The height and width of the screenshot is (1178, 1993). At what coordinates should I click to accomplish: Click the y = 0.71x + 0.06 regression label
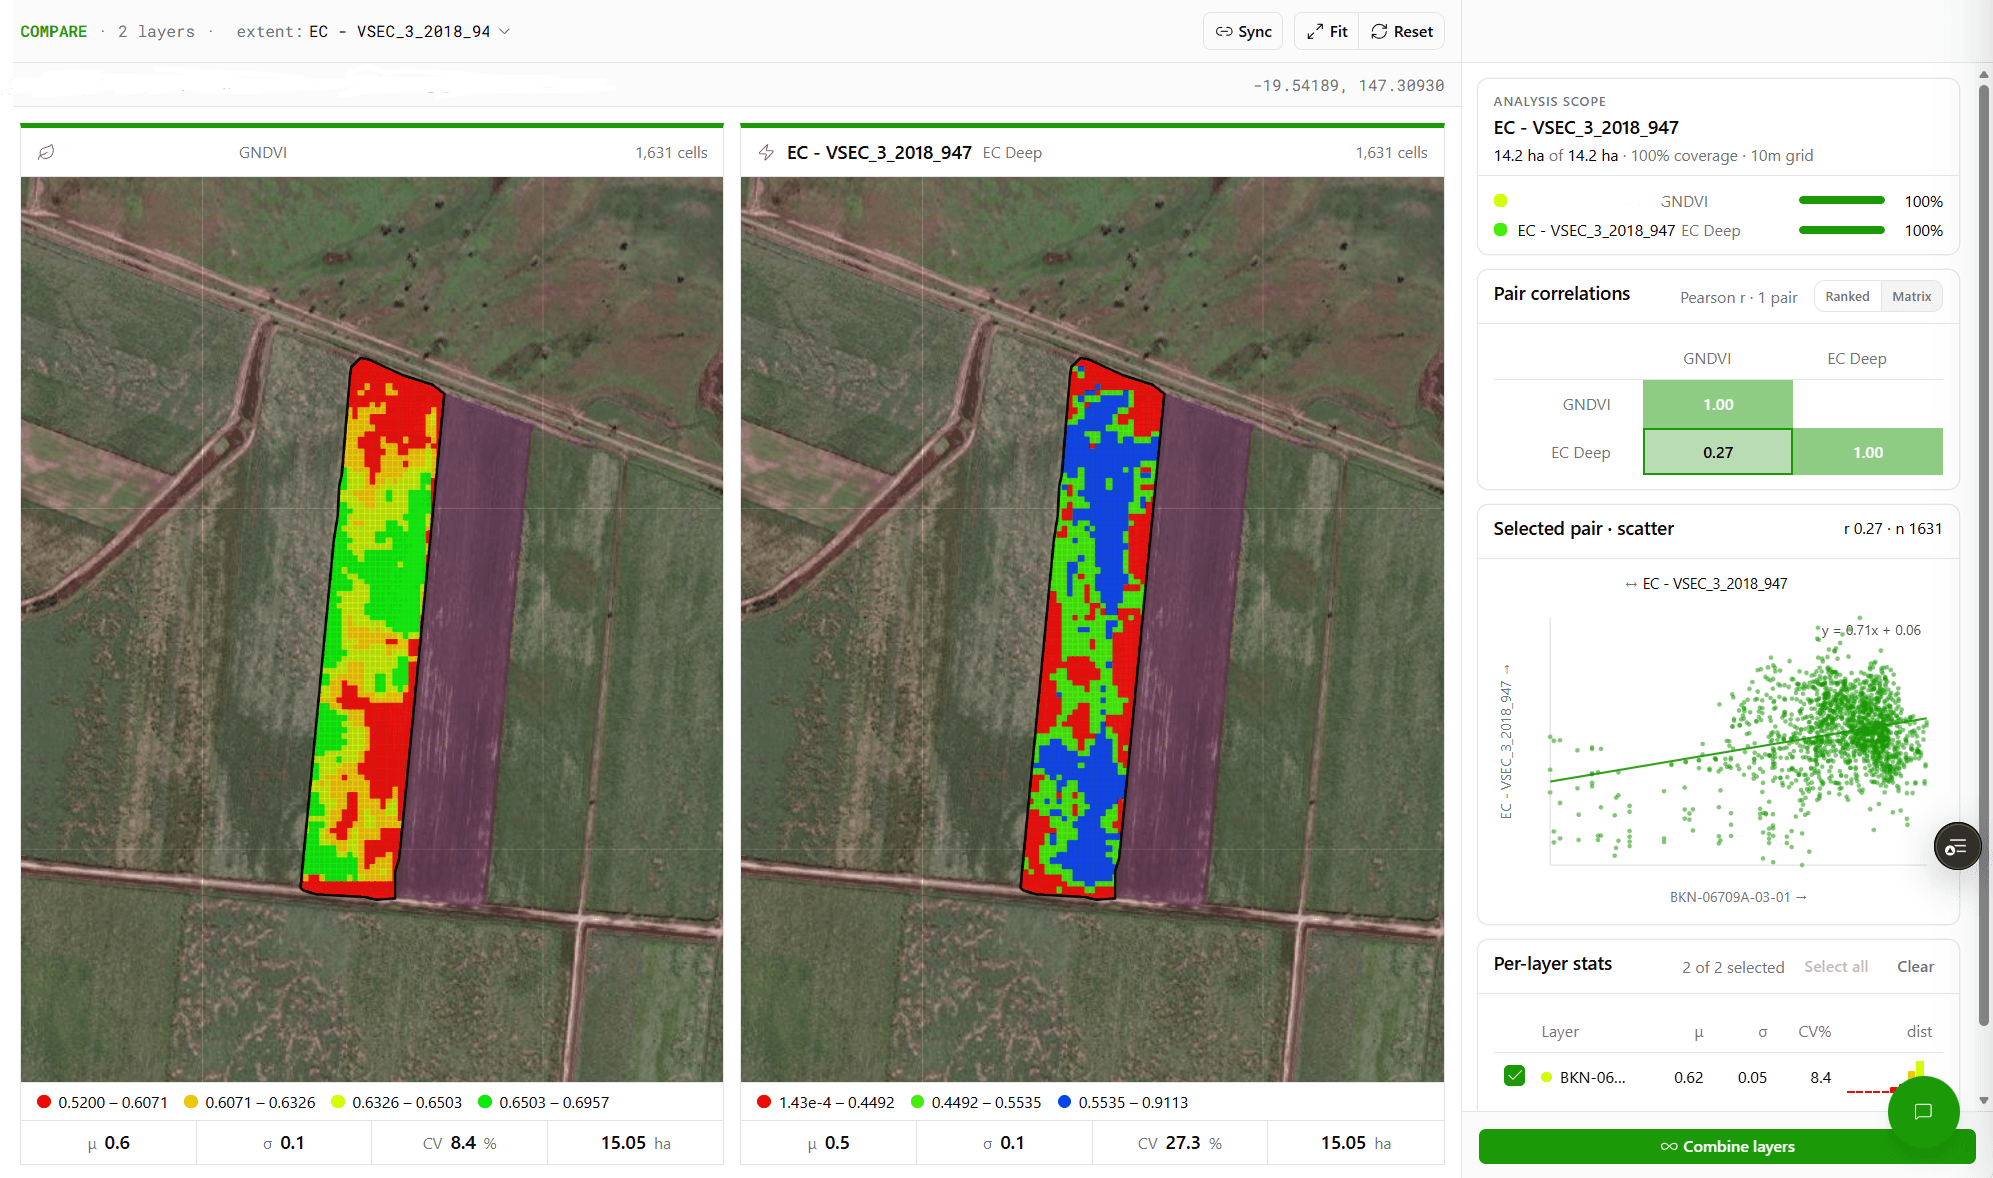point(1870,630)
